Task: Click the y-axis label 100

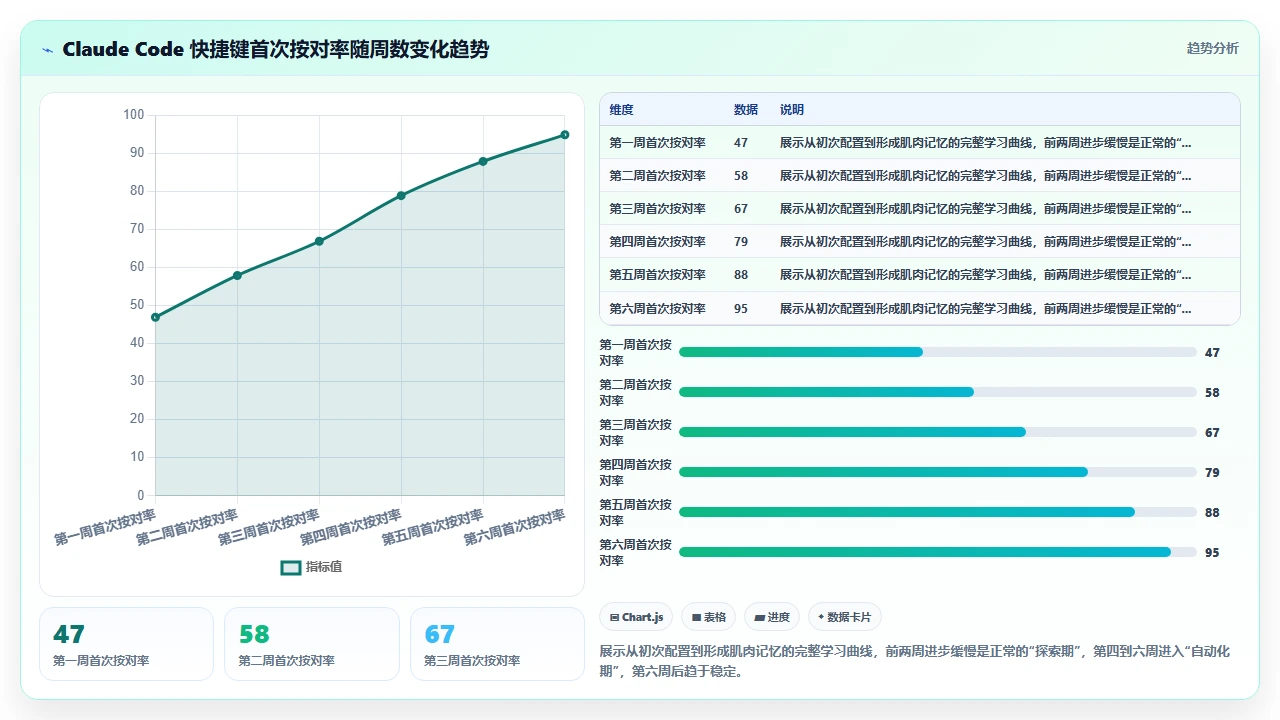Action: (134, 115)
